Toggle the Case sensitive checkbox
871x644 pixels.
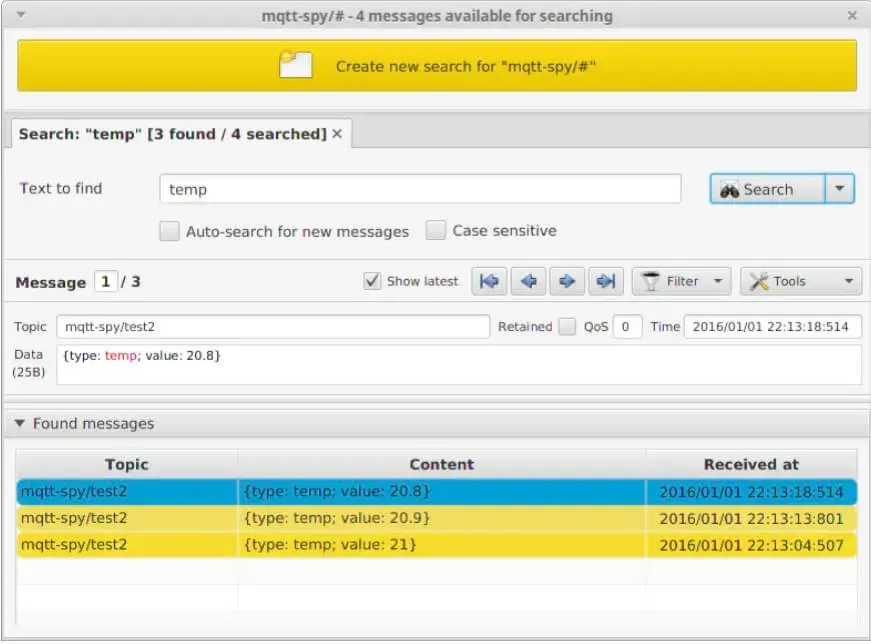436,230
